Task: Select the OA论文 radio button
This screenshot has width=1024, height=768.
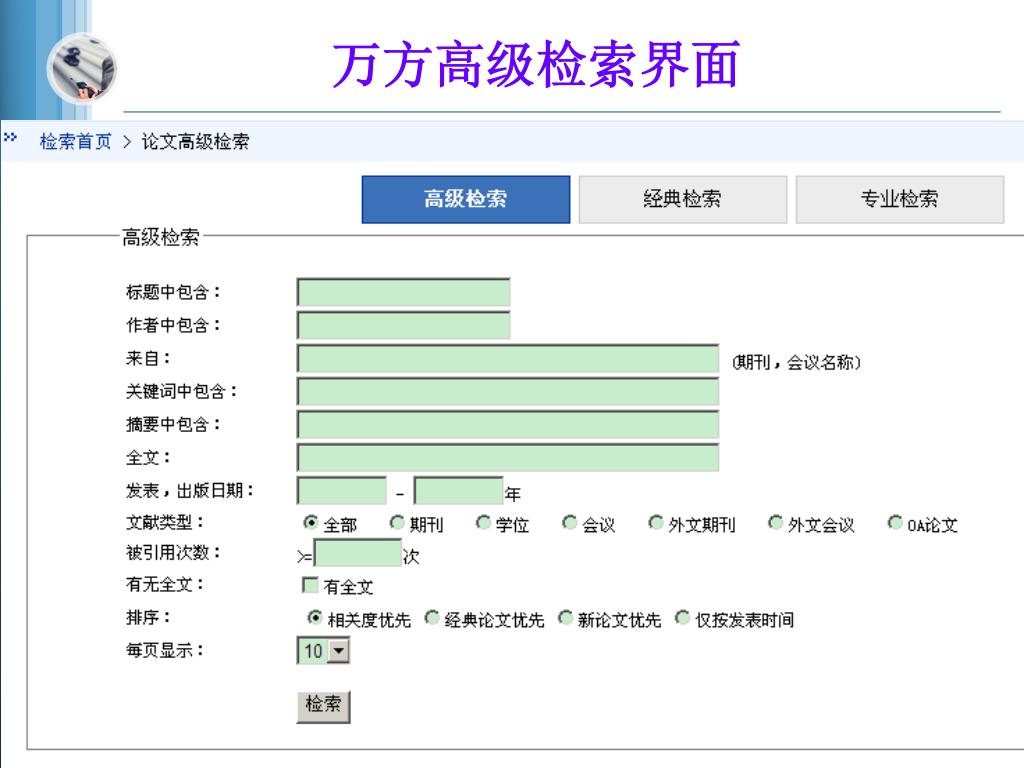Action: click(895, 522)
